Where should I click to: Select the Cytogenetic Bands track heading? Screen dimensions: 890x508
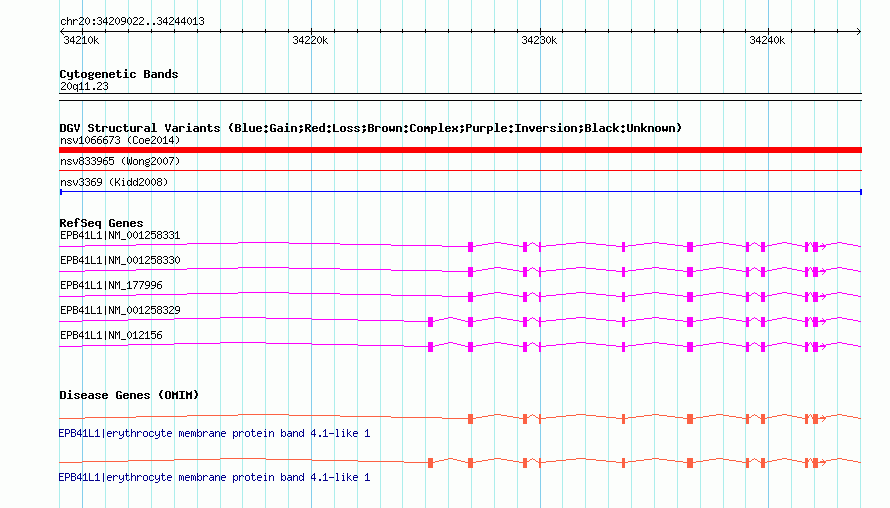[119, 74]
